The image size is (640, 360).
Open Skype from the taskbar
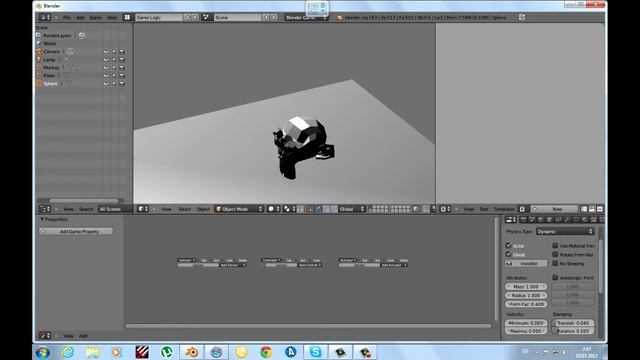click(315, 352)
